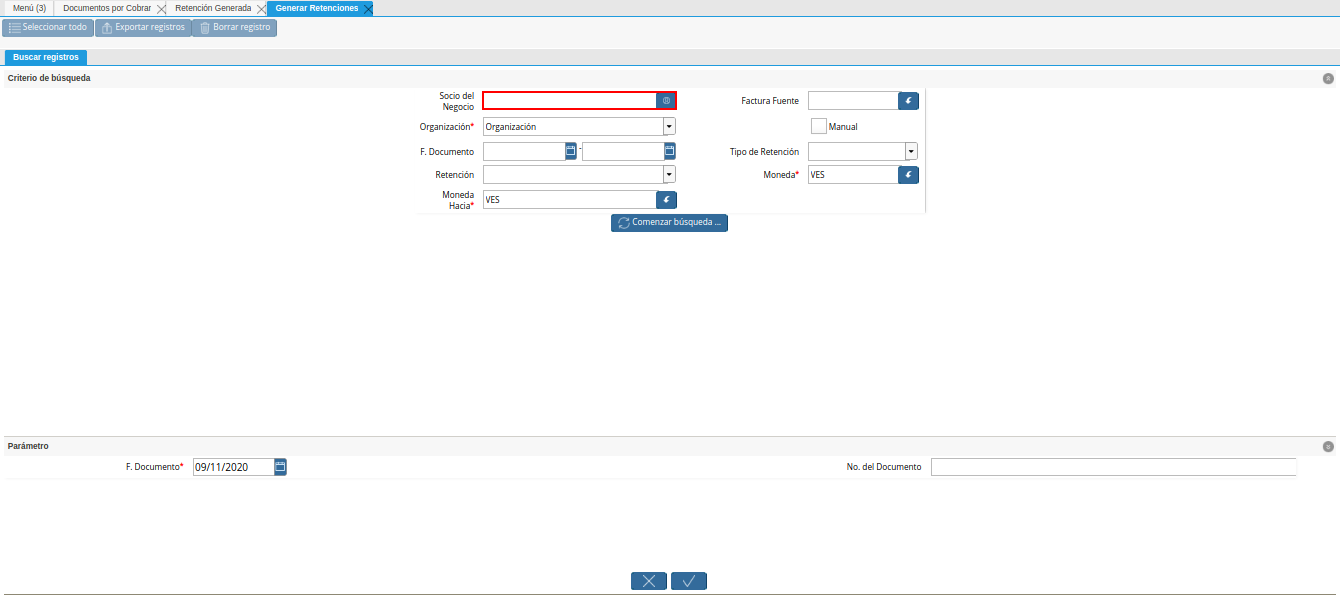Open the Moneda currency lookup button
The image size is (1340, 595).
pos(908,175)
